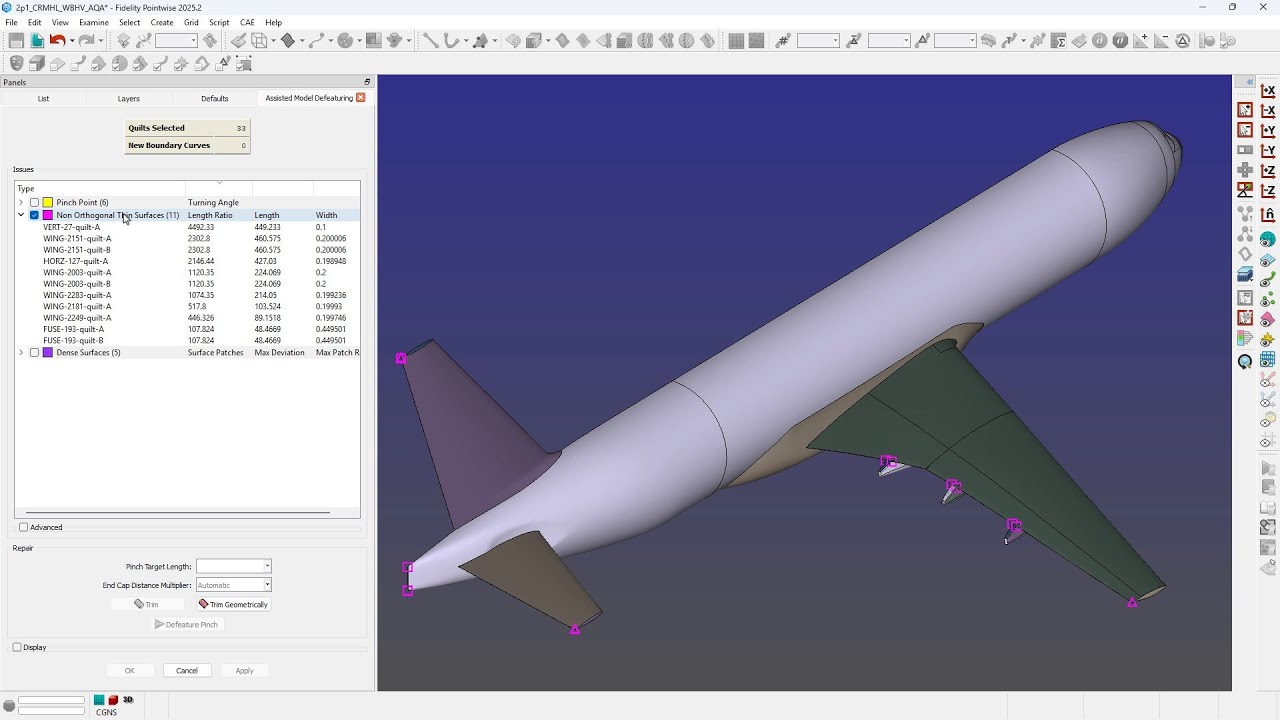Click the Defeature Pinch button

point(187,624)
